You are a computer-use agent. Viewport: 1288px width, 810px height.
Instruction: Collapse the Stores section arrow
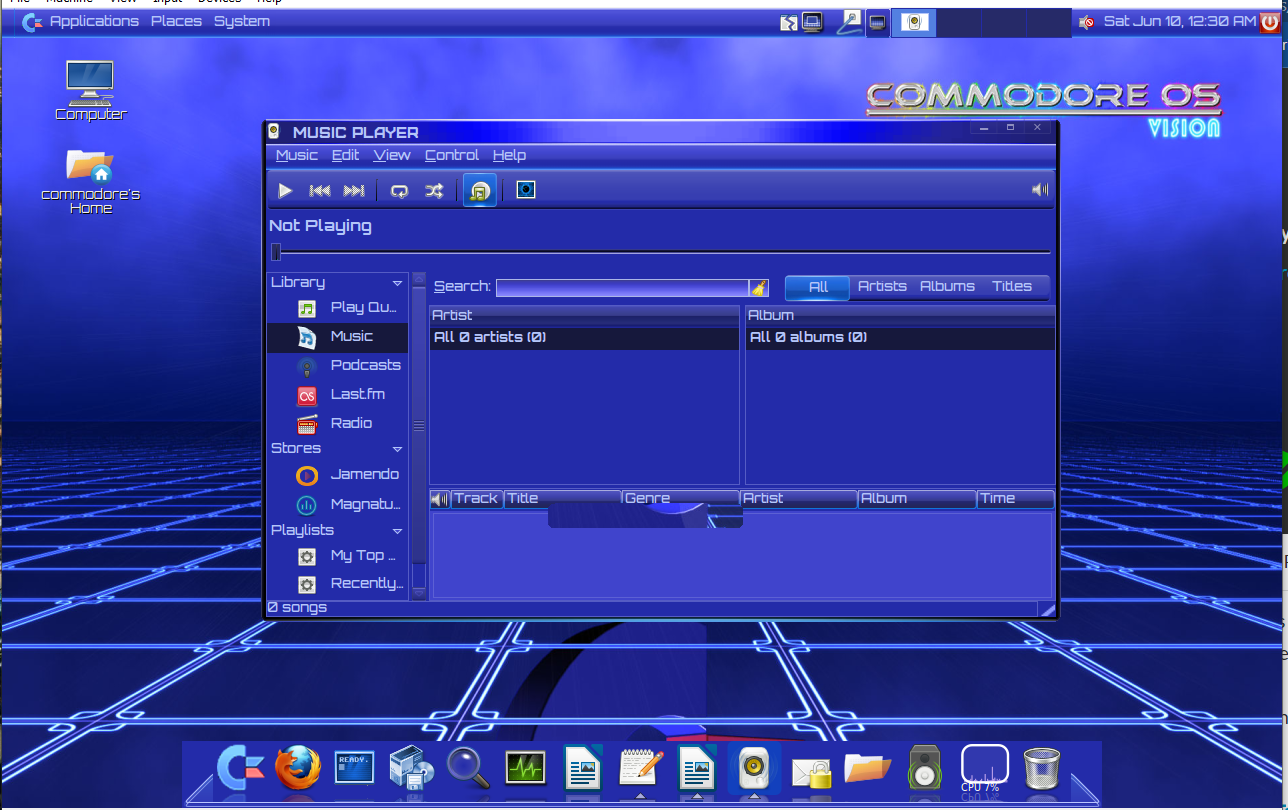point(397,450)
